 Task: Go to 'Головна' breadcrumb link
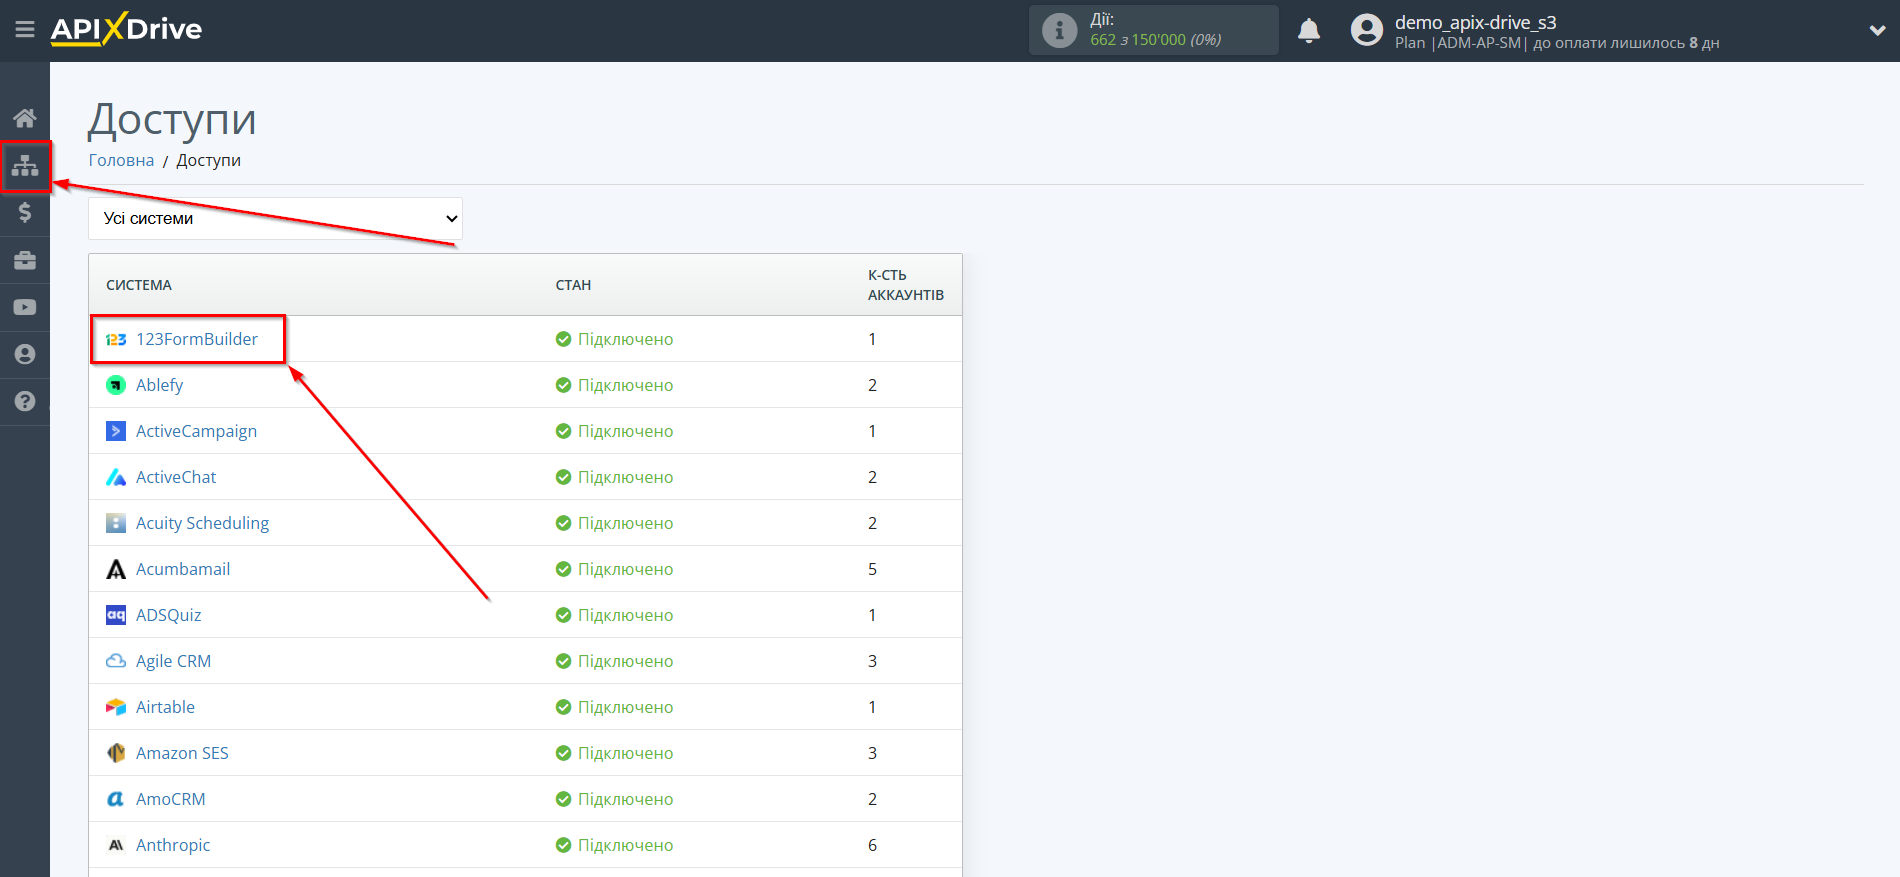click(x=121, y=160)
